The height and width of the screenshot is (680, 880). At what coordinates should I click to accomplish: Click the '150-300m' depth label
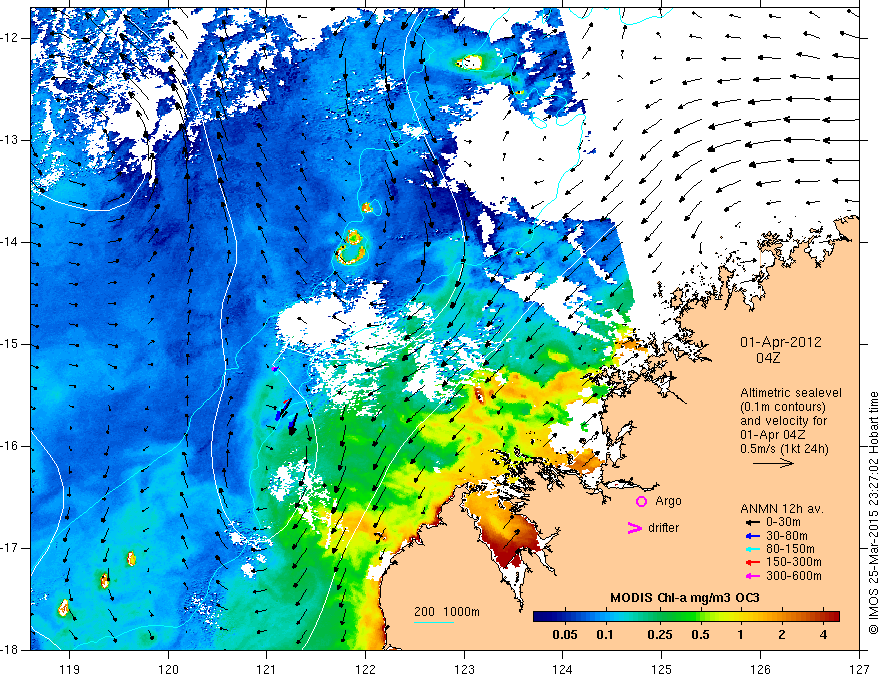[794, 563]
